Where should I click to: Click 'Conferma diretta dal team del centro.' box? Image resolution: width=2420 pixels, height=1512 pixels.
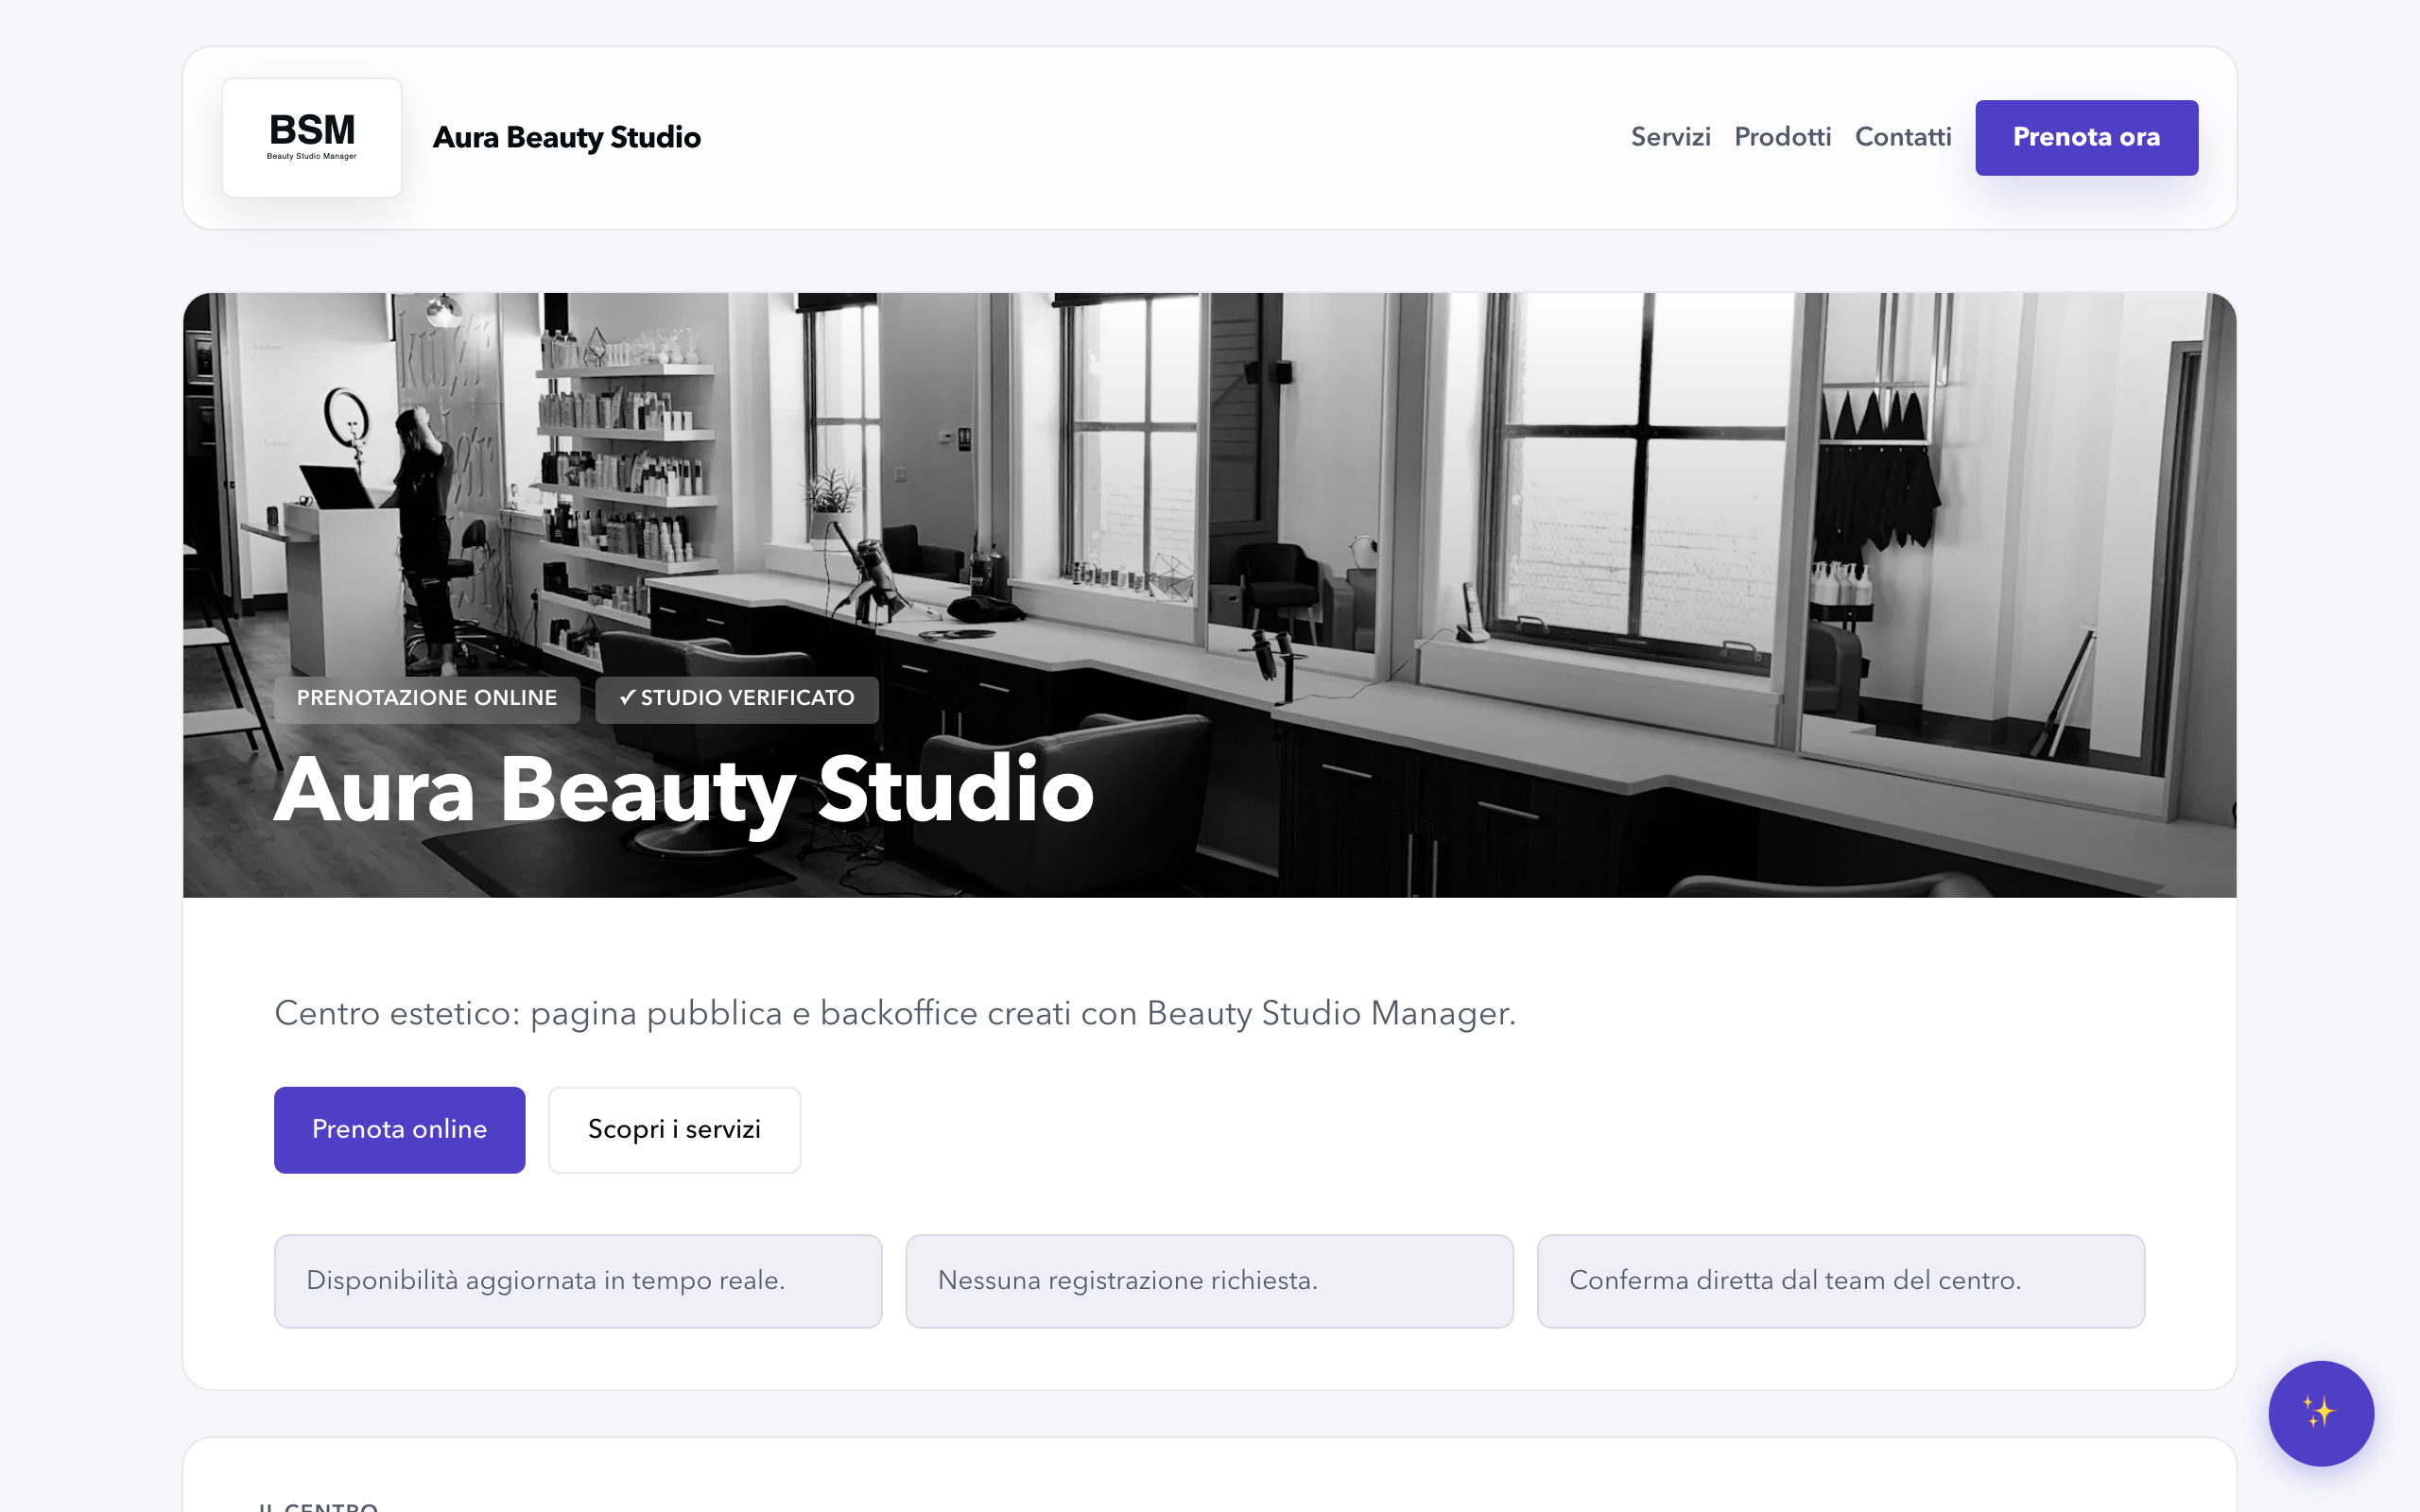(x=1840, y=1280)
